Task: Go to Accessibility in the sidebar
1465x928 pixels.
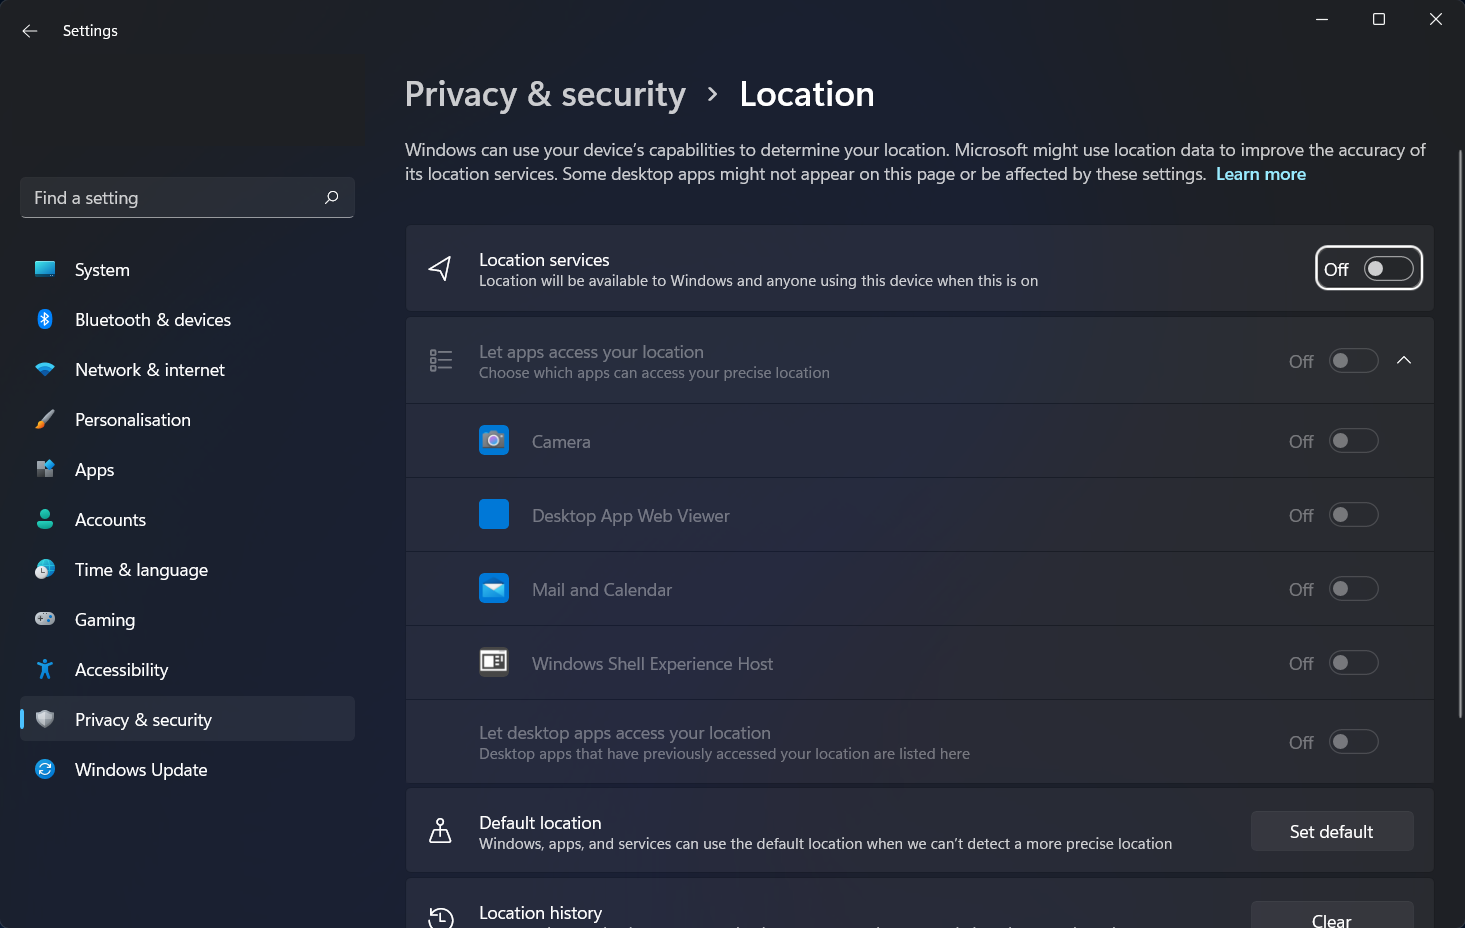Action: tap(121, 670)
